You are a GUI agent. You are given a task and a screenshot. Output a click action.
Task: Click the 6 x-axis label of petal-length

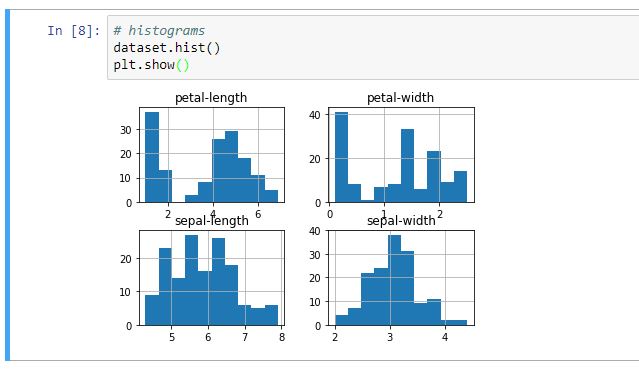(x=258, y=214)
